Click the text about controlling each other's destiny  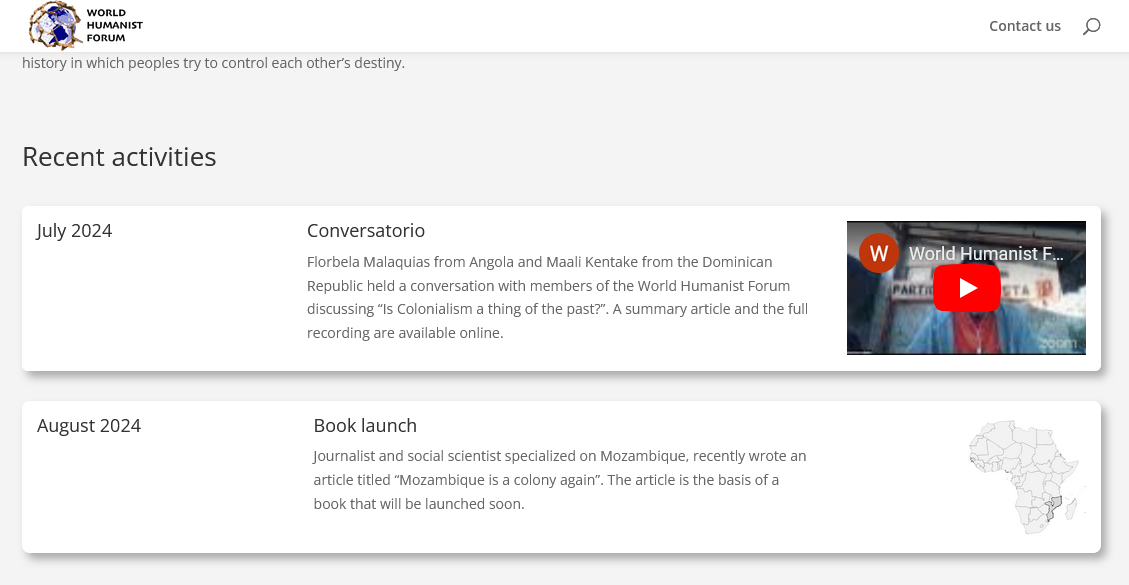point(213,63)
